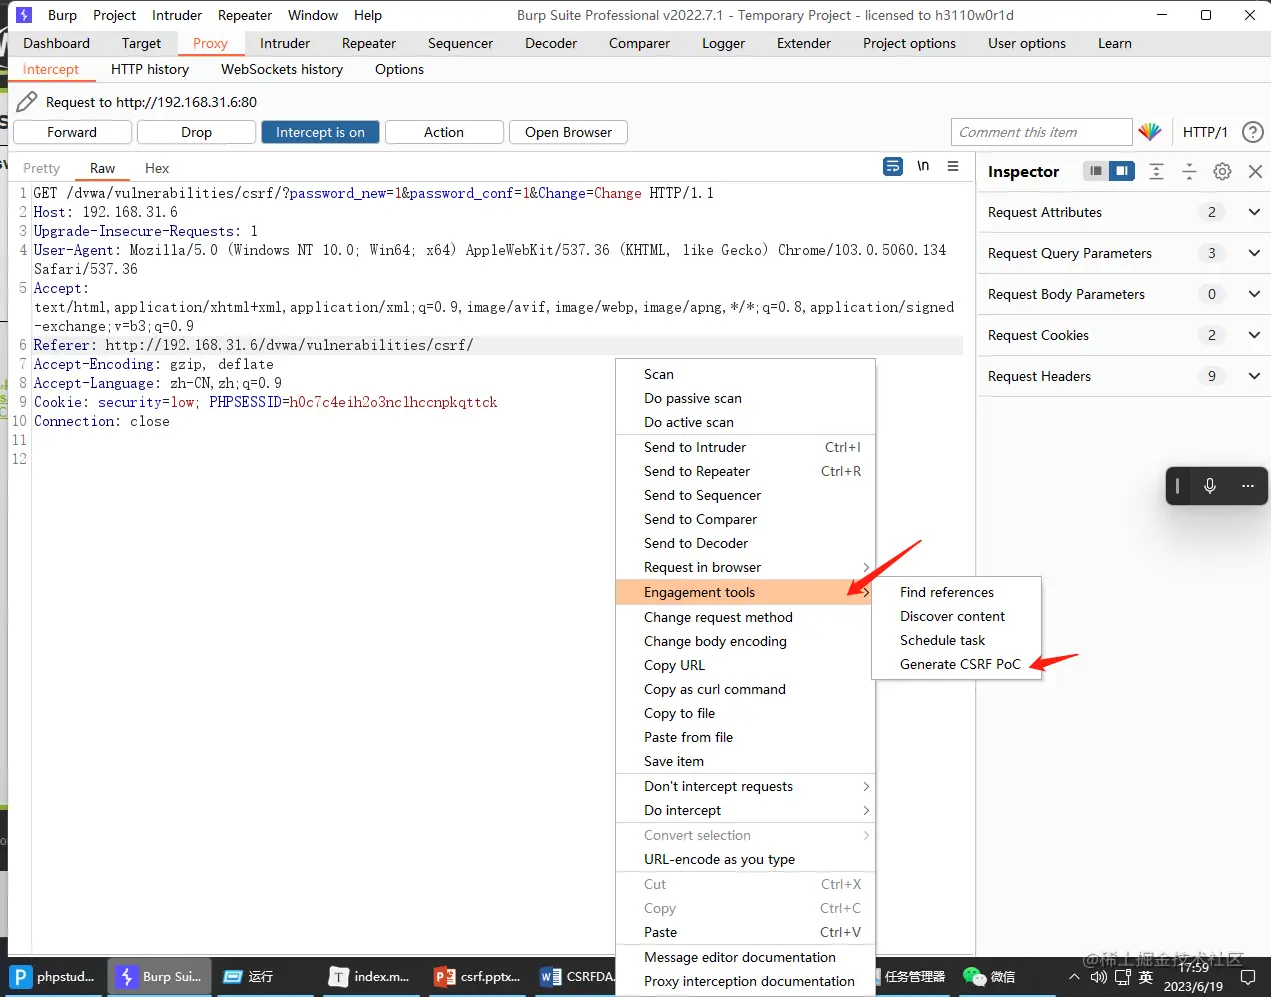This screenshot has width=1271, height=997.
Task: Open Proxy Options sub-tab
Action: pos(399,69)
